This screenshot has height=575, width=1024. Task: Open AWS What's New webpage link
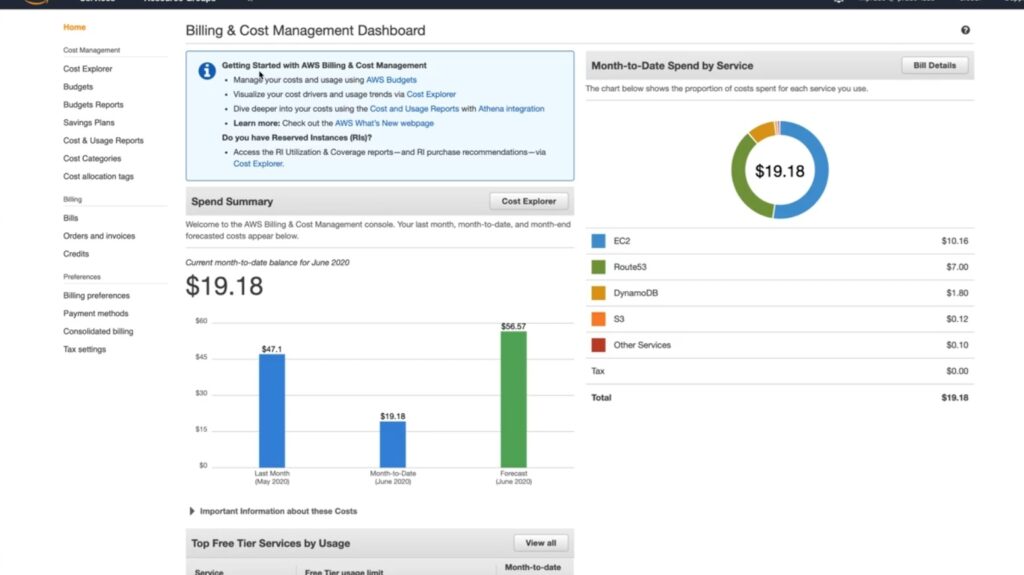pos(384,123)
